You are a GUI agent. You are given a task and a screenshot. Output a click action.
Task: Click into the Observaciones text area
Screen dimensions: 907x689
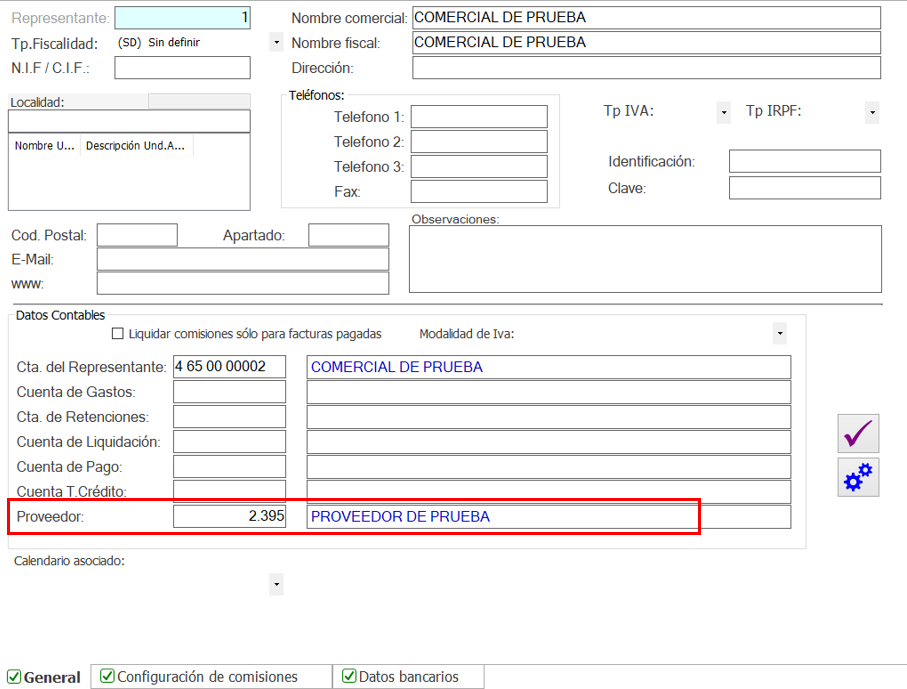coord(645,257)
